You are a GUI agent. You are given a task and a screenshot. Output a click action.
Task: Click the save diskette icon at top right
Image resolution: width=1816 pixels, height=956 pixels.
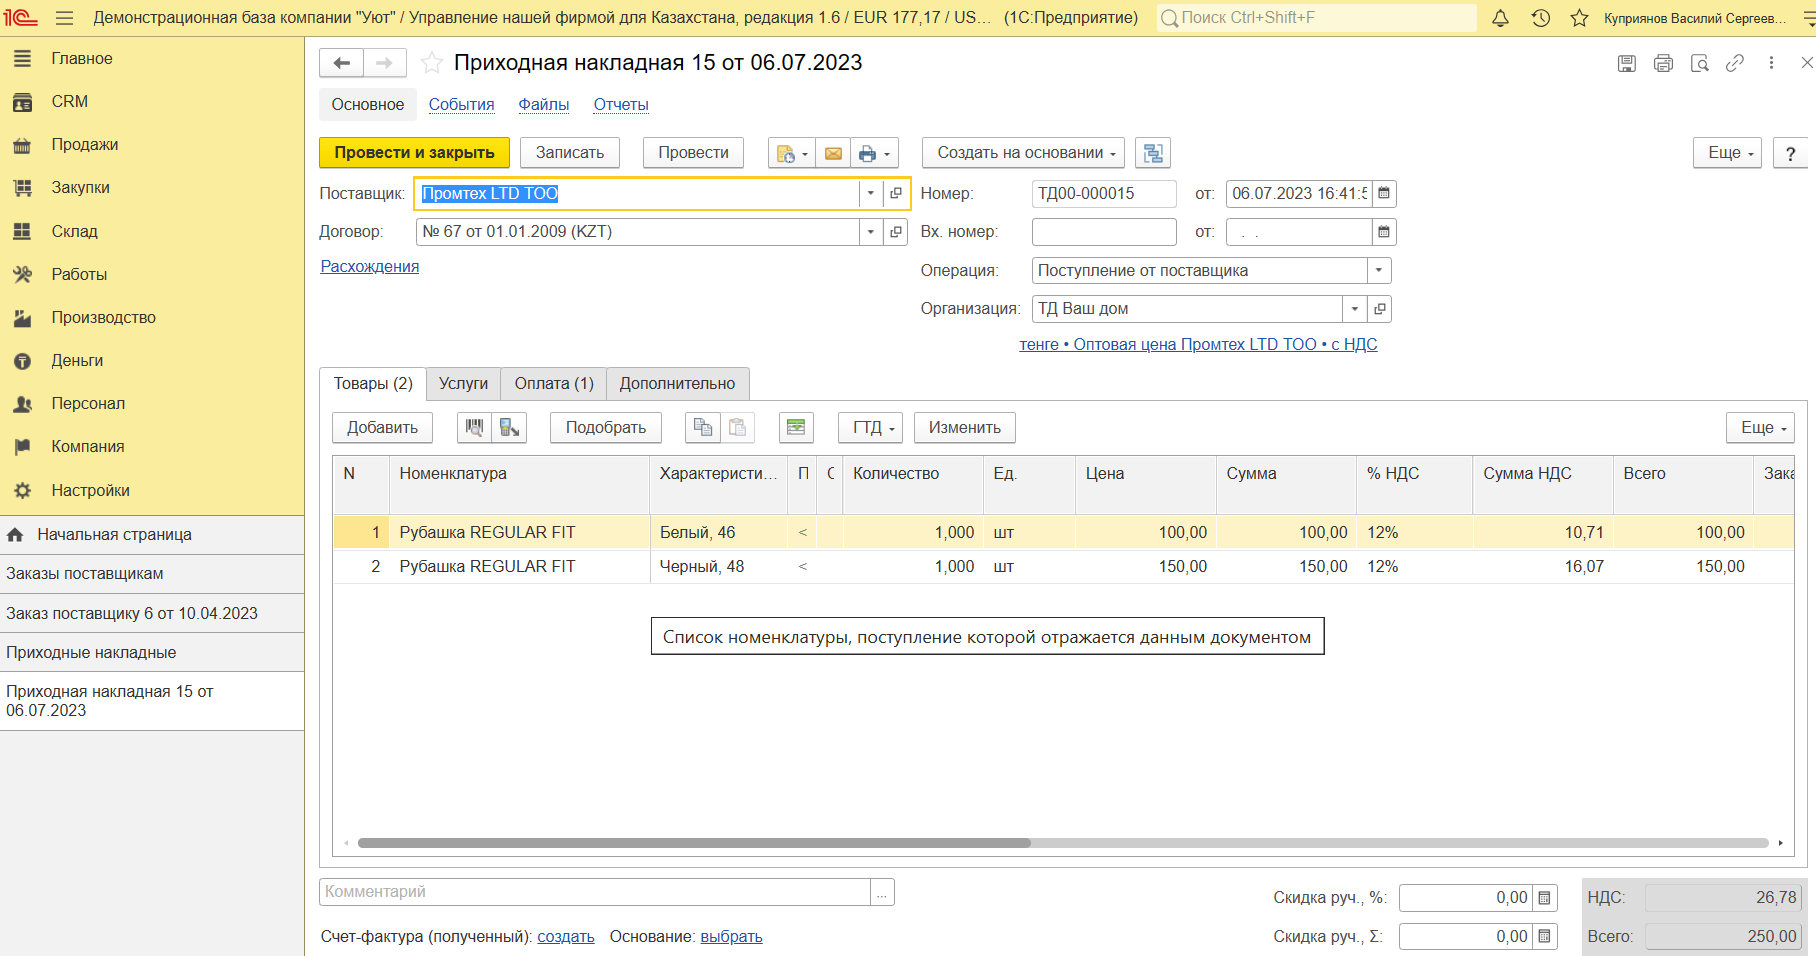1627,63
